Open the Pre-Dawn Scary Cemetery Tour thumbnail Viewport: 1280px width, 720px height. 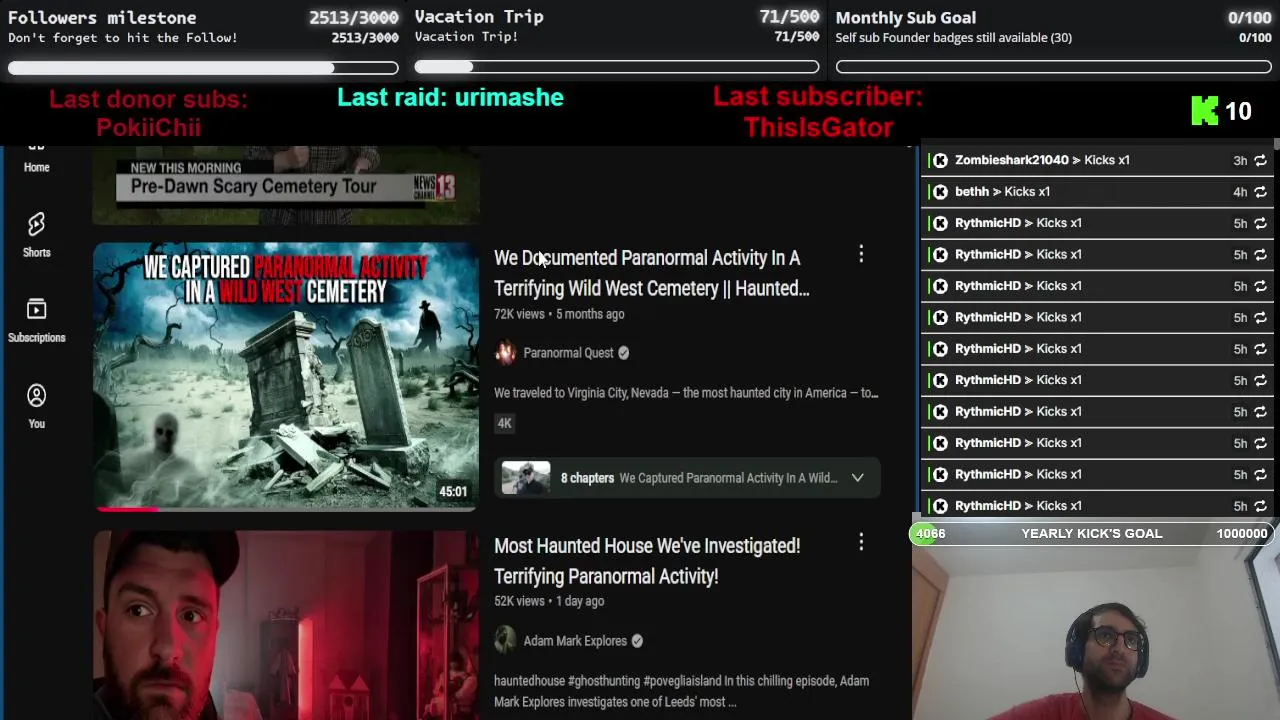pyautogui.click(x=286, y=186)
